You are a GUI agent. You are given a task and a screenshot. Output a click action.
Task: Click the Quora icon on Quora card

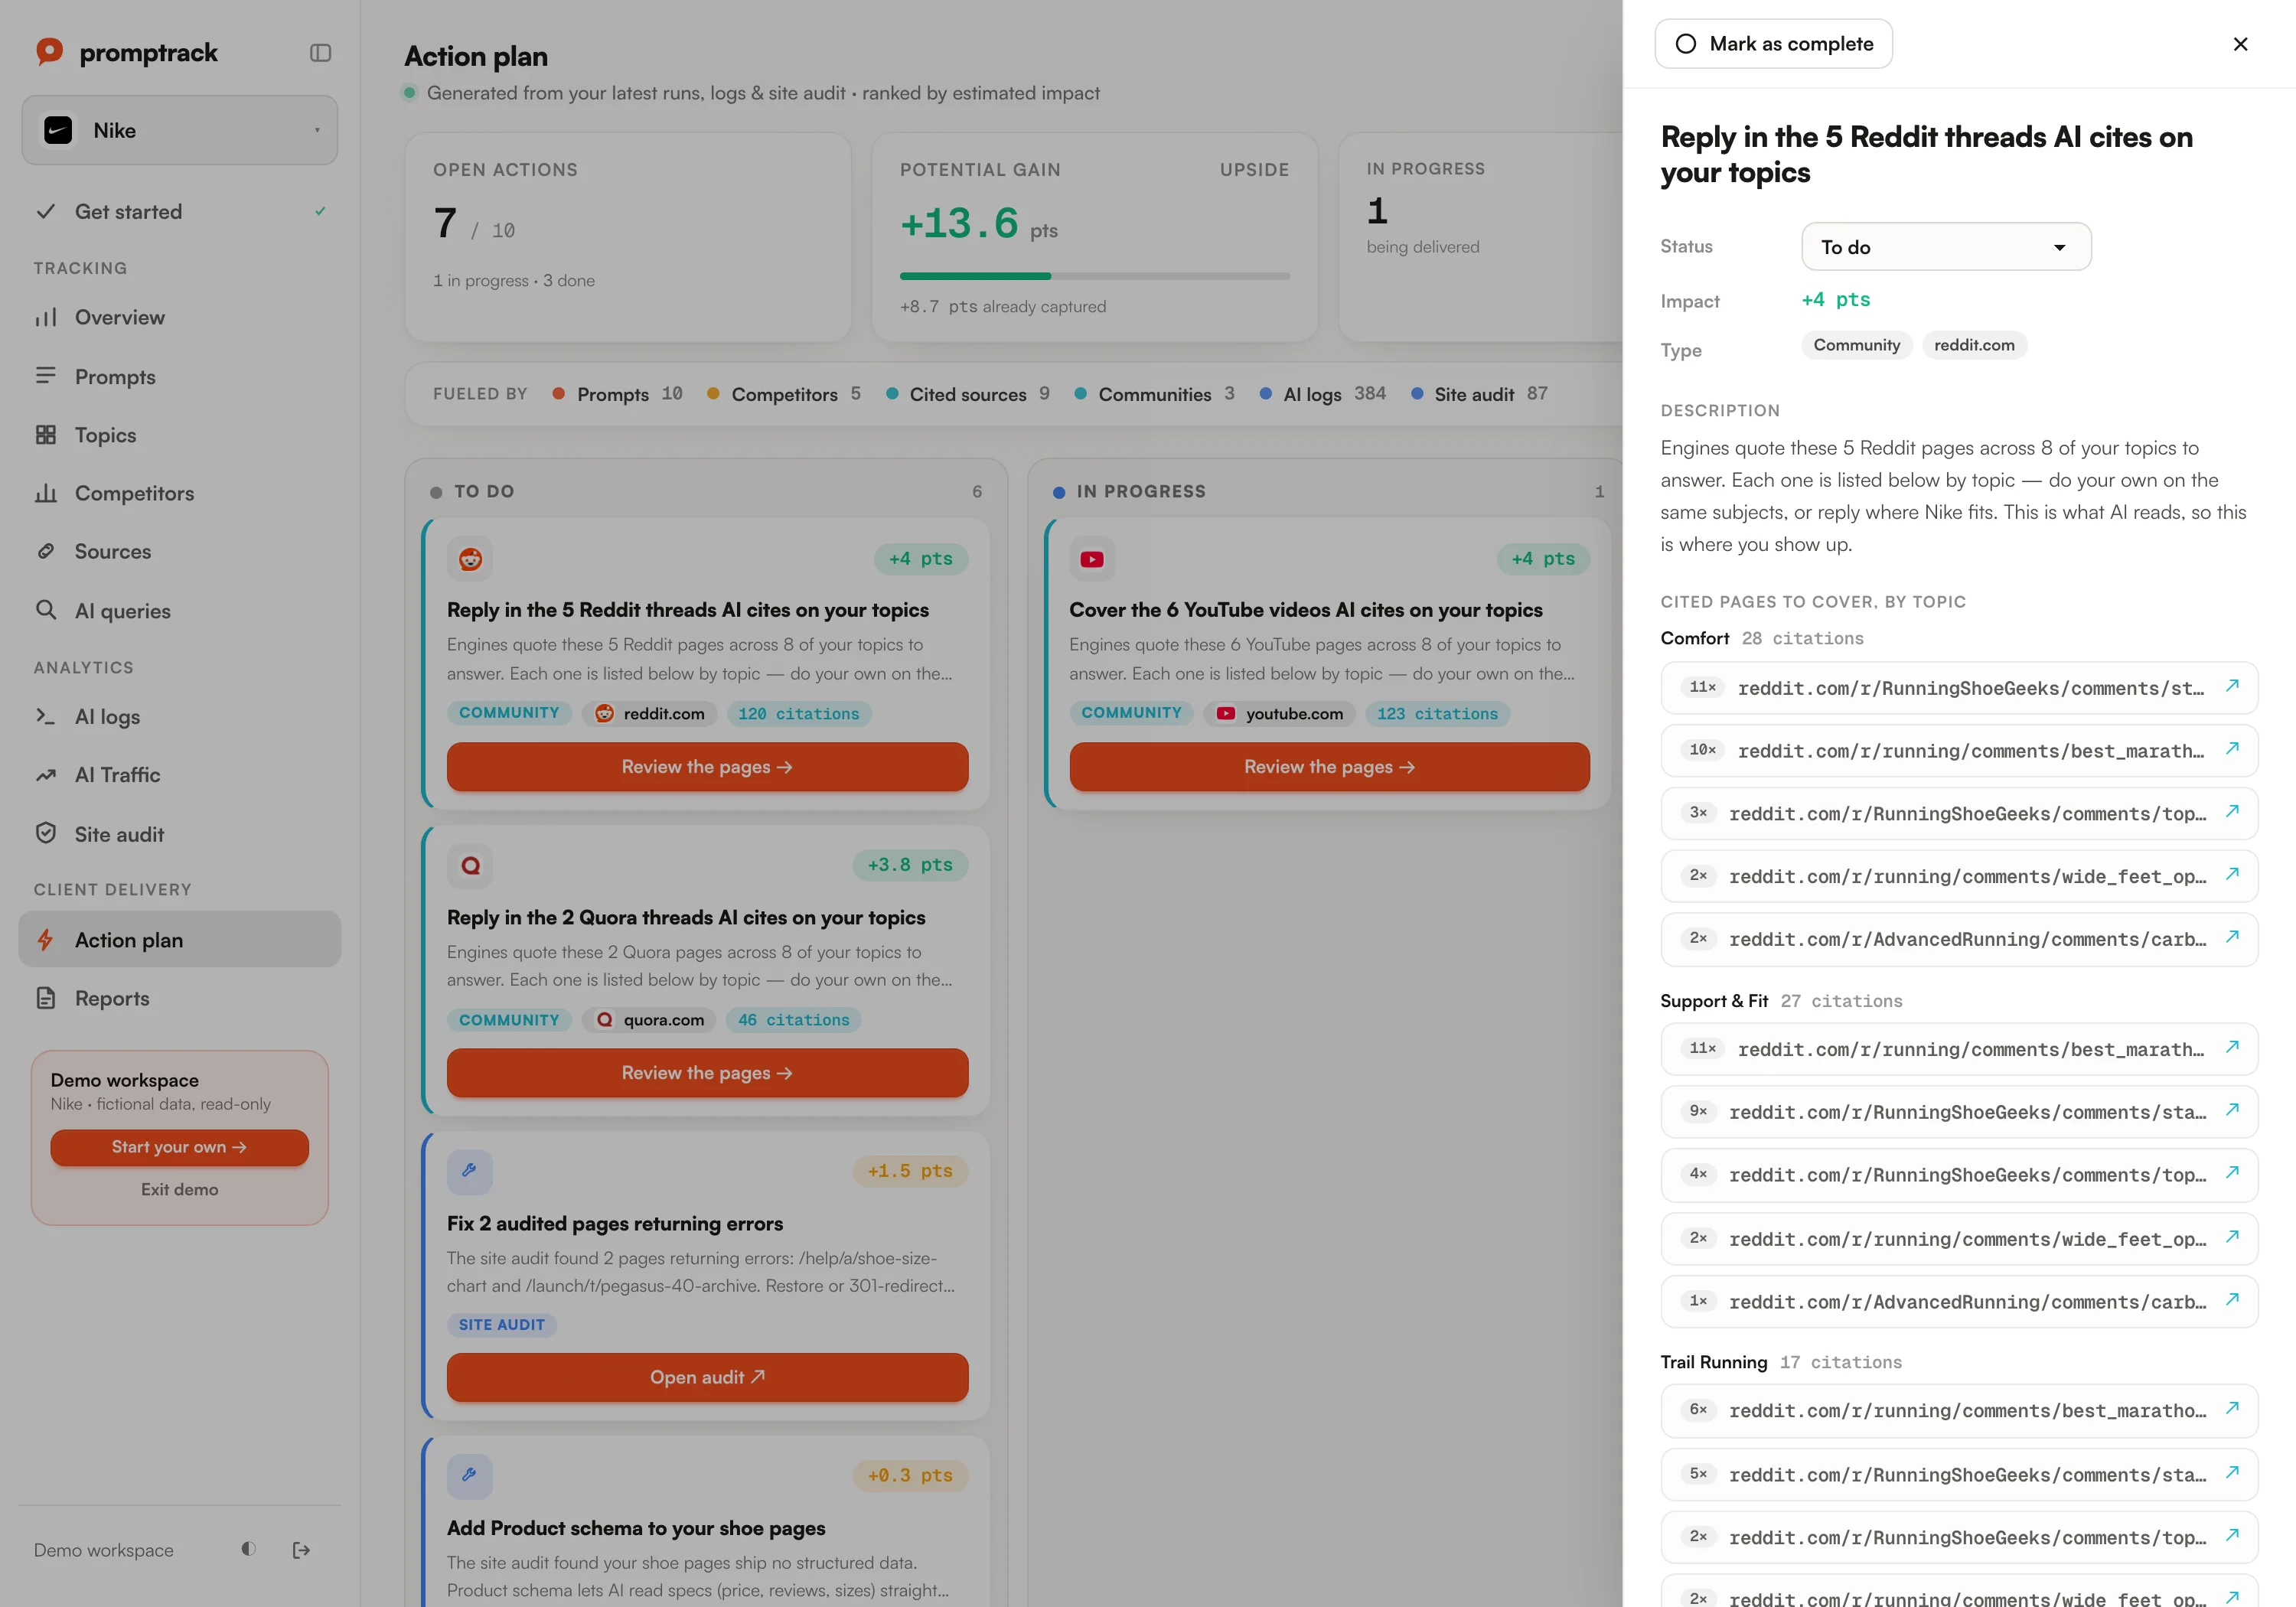point(470,865)
